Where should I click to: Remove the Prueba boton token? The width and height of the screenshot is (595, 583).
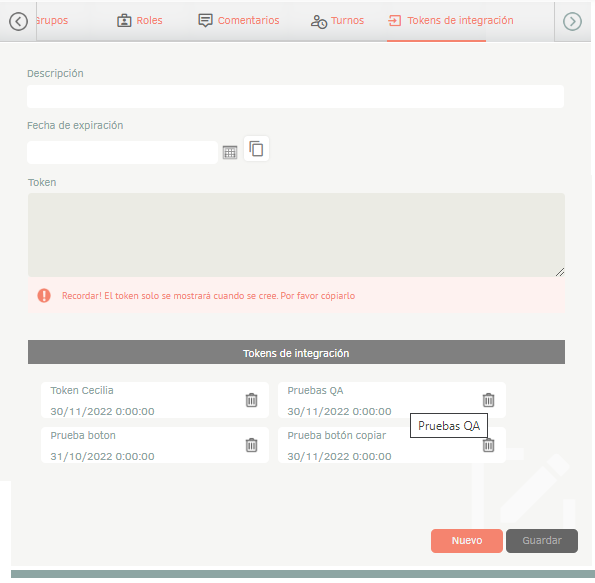[251, 445]
